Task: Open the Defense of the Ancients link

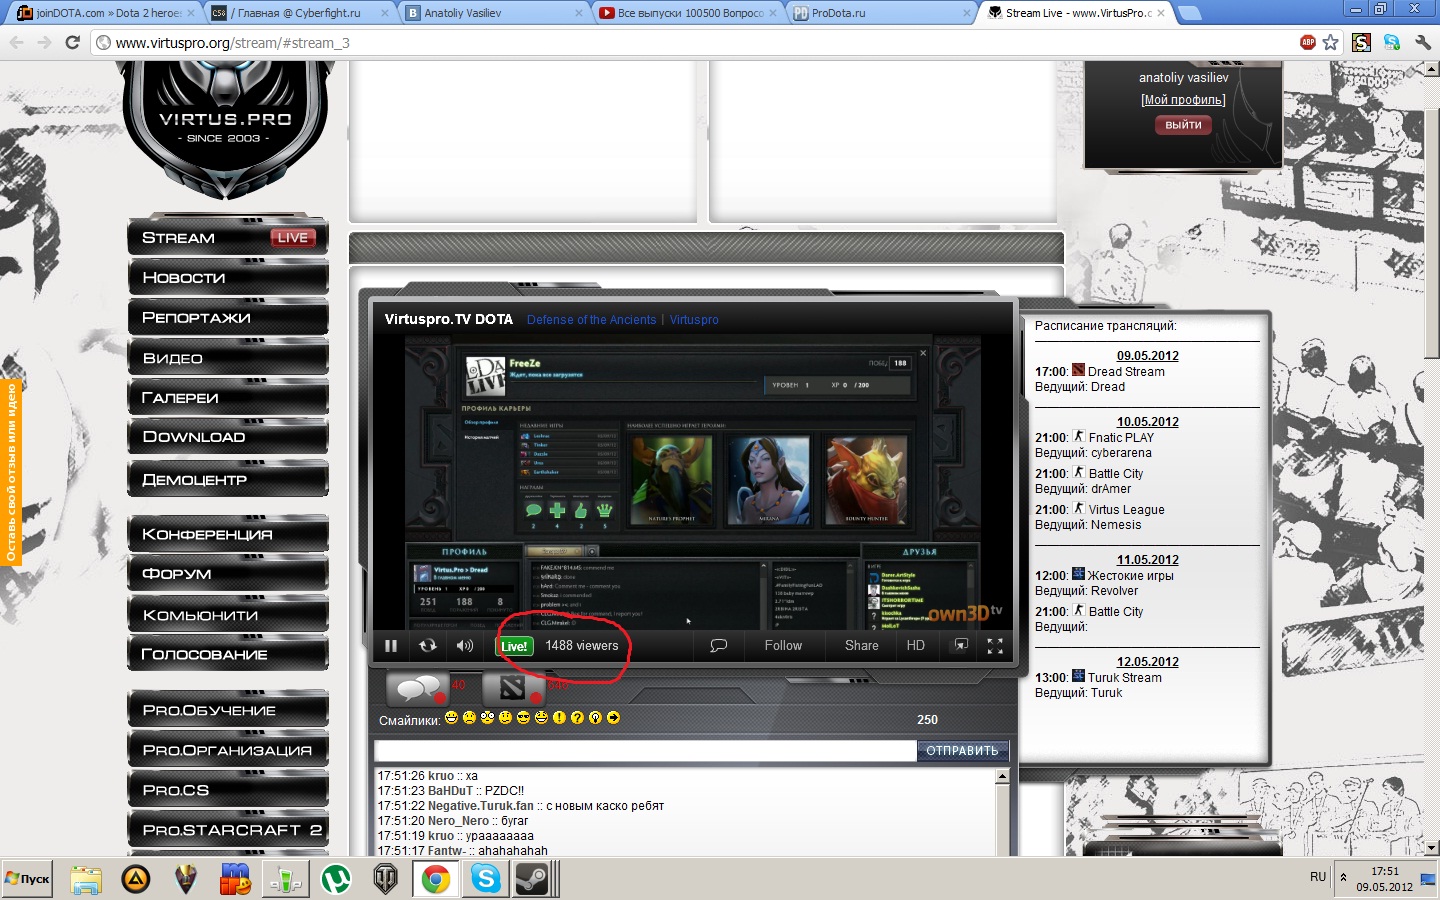Action: click(x=592, y=320)
